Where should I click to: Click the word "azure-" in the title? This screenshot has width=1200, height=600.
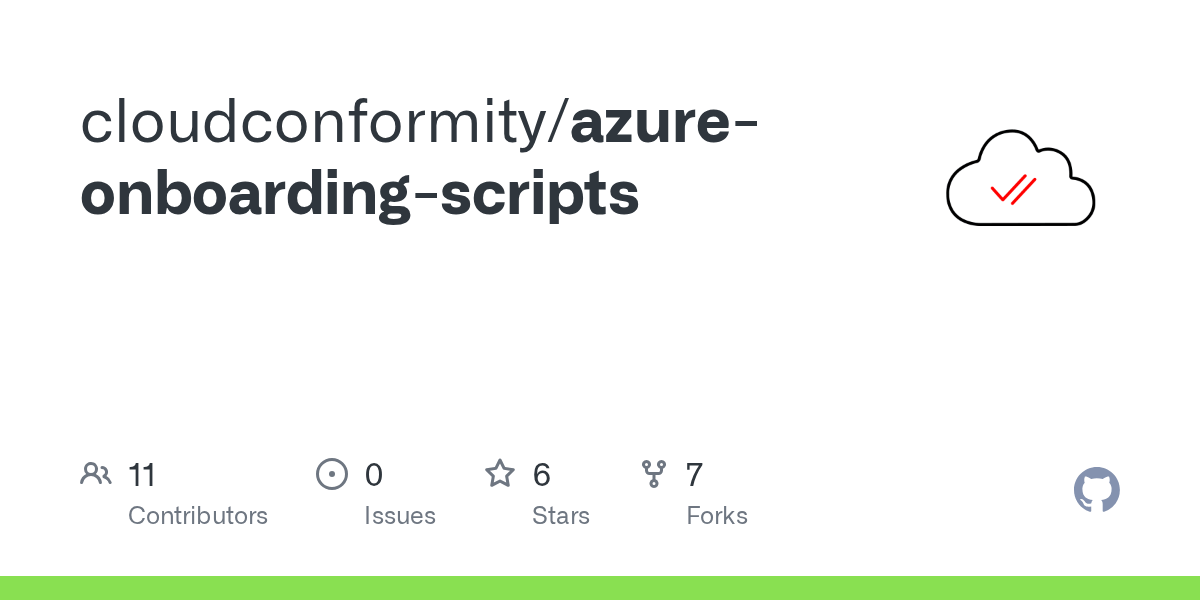664,123
